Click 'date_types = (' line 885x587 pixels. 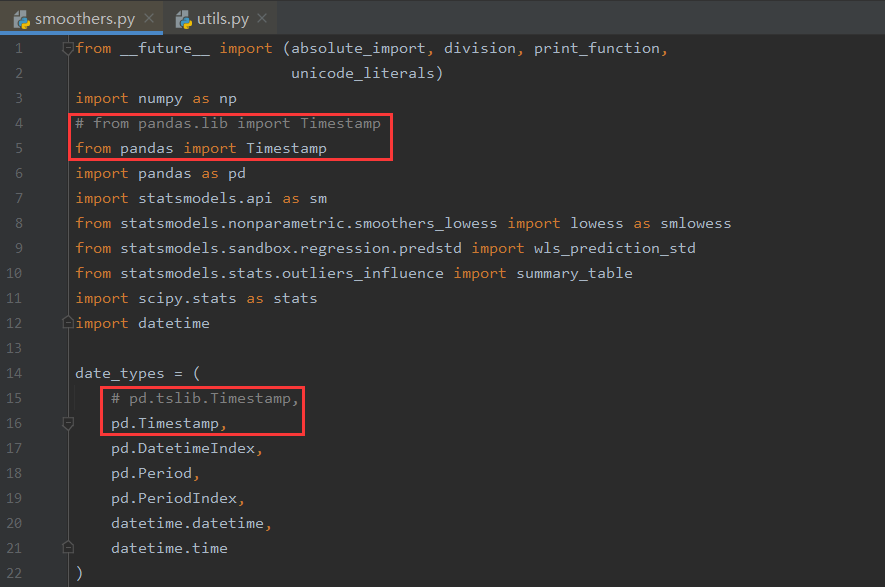point(137,373)
